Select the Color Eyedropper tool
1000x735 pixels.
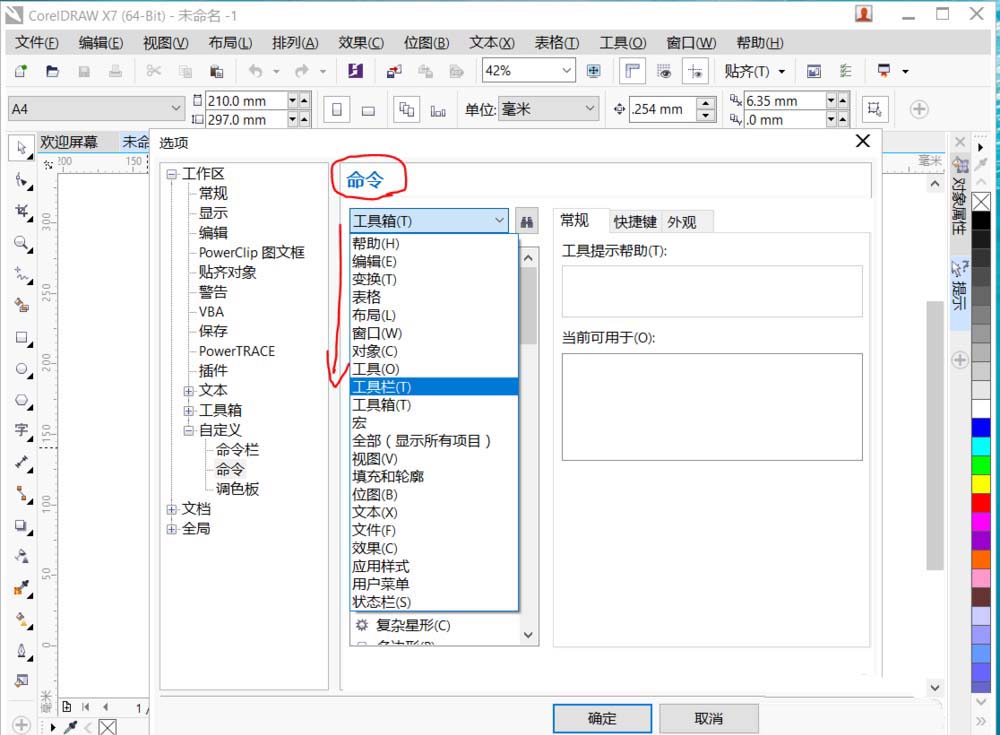pyautogui.click(x=22, y=588)
